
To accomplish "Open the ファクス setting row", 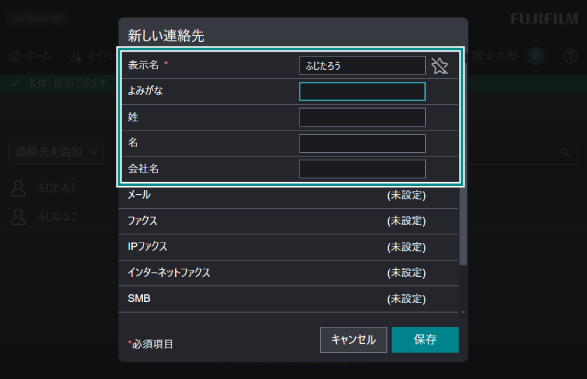I will pyautogui.click(x=288, y=221).
